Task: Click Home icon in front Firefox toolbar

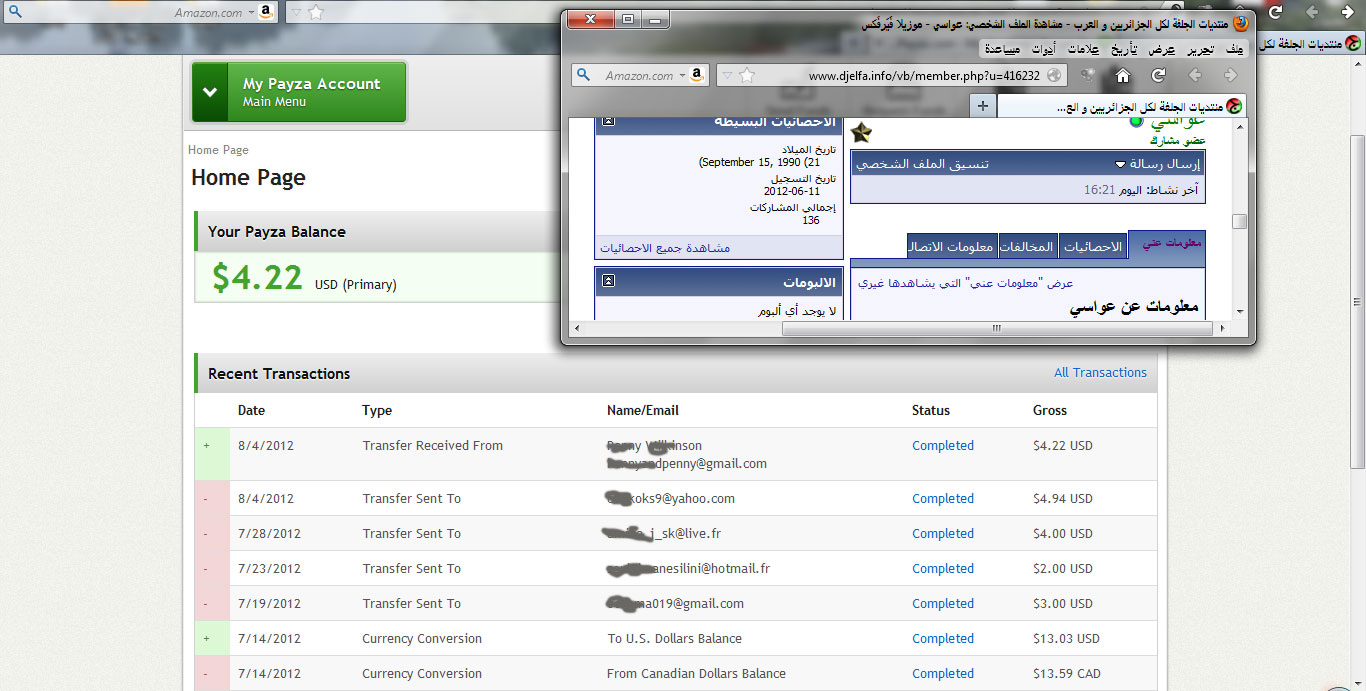Action: coord(1123,75)
